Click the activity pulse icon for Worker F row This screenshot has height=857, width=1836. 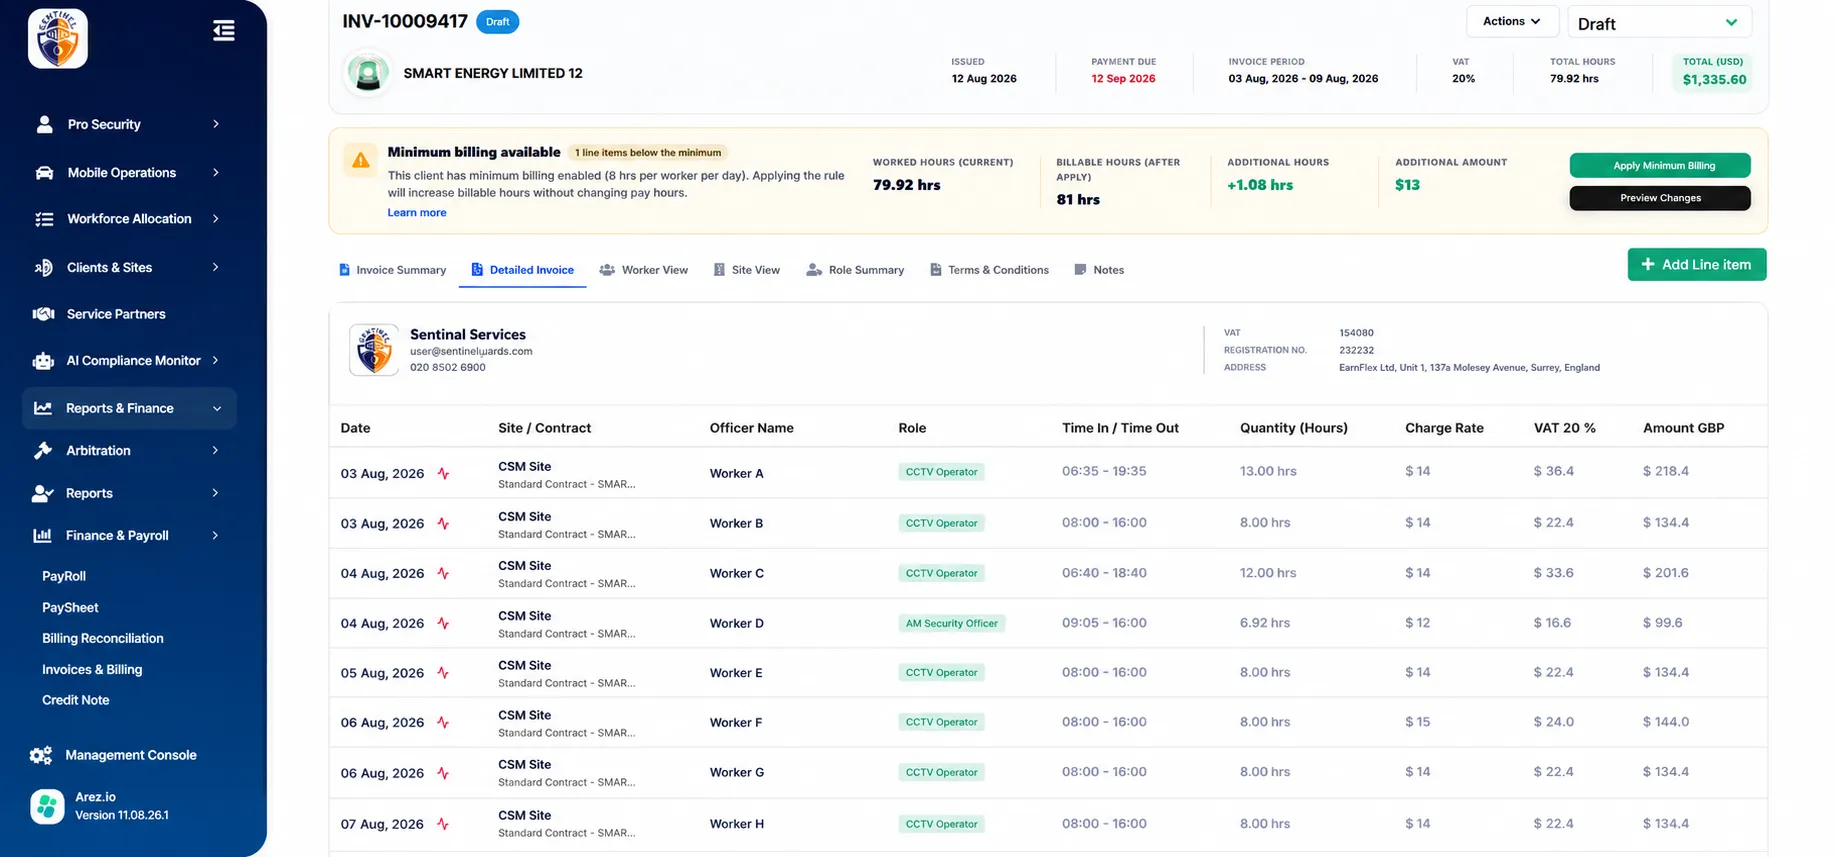click(x=443, y=723)
